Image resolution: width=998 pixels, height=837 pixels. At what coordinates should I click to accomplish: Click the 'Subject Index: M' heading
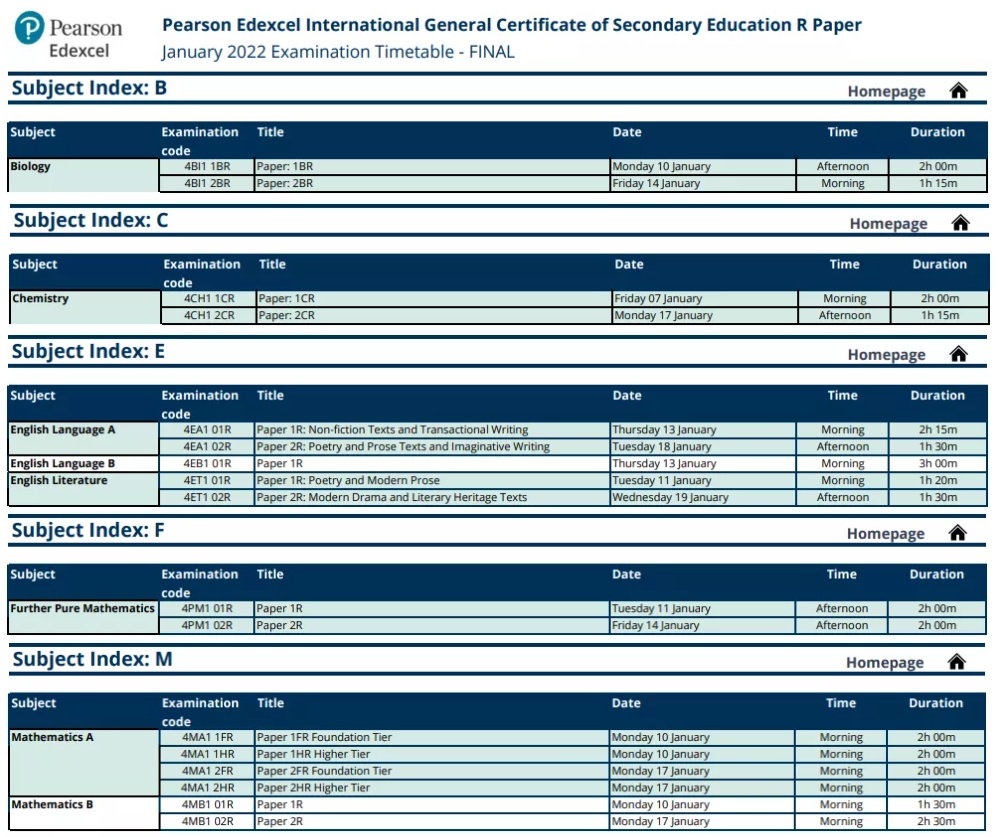coord(92,659)
